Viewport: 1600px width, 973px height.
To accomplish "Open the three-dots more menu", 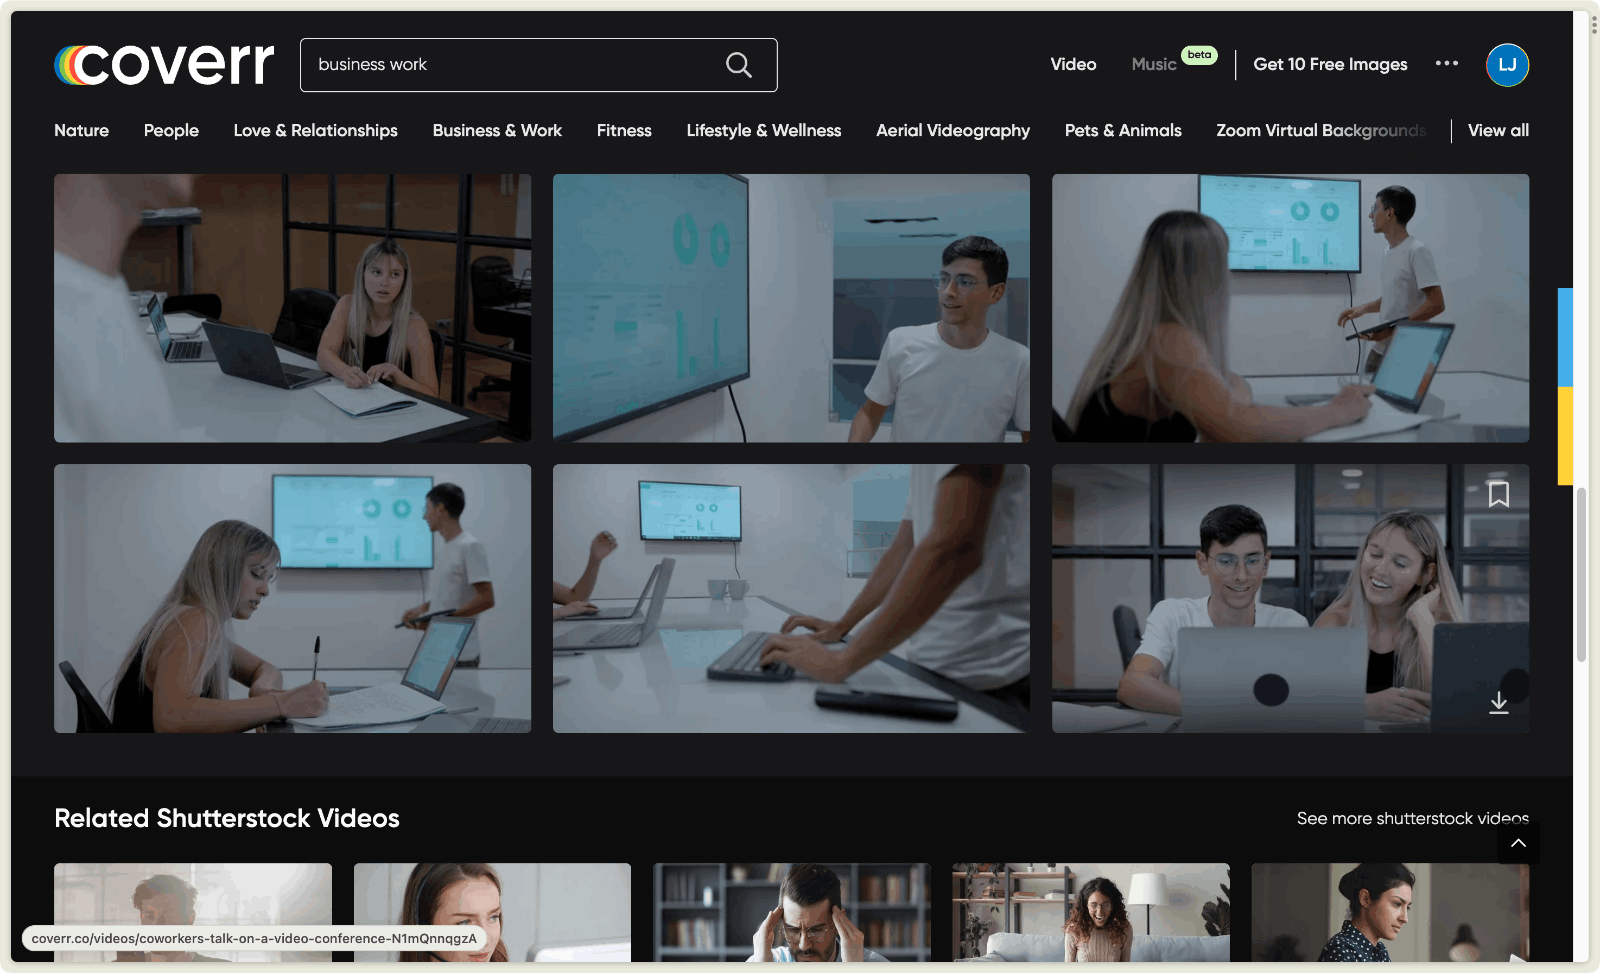I will coord(1446,64).
